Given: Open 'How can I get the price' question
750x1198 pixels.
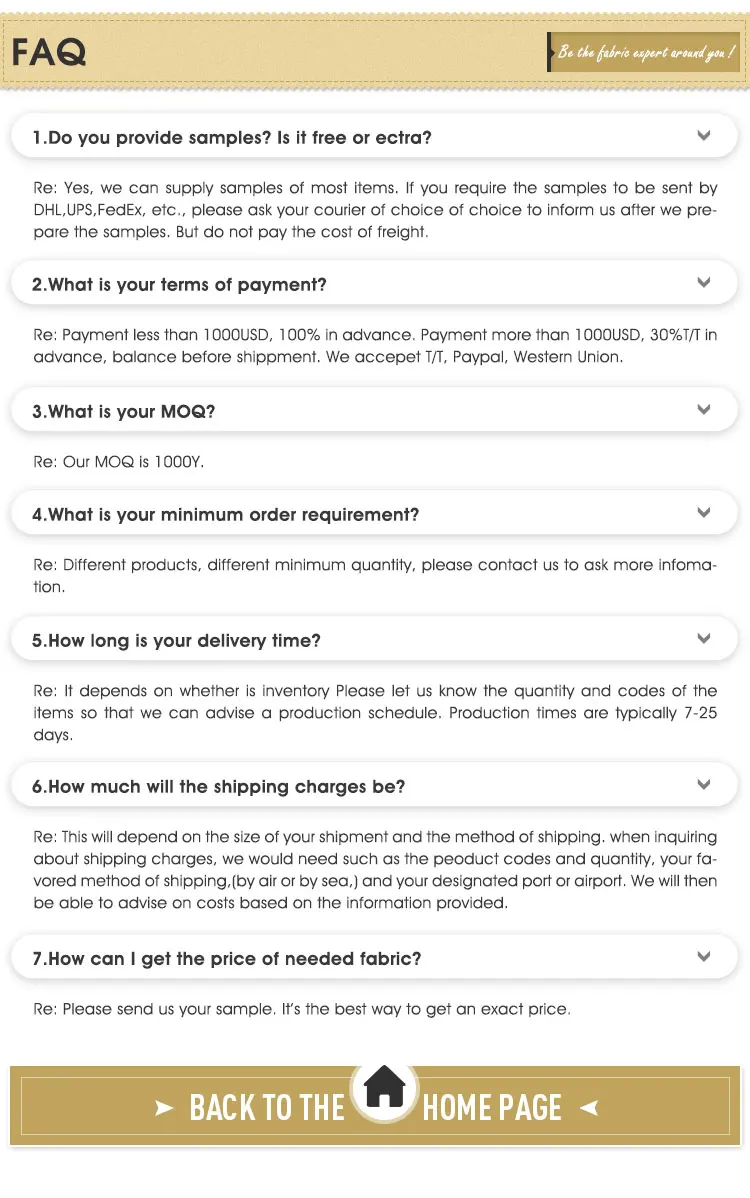Looking at the screenshot, I should point(227,958).
